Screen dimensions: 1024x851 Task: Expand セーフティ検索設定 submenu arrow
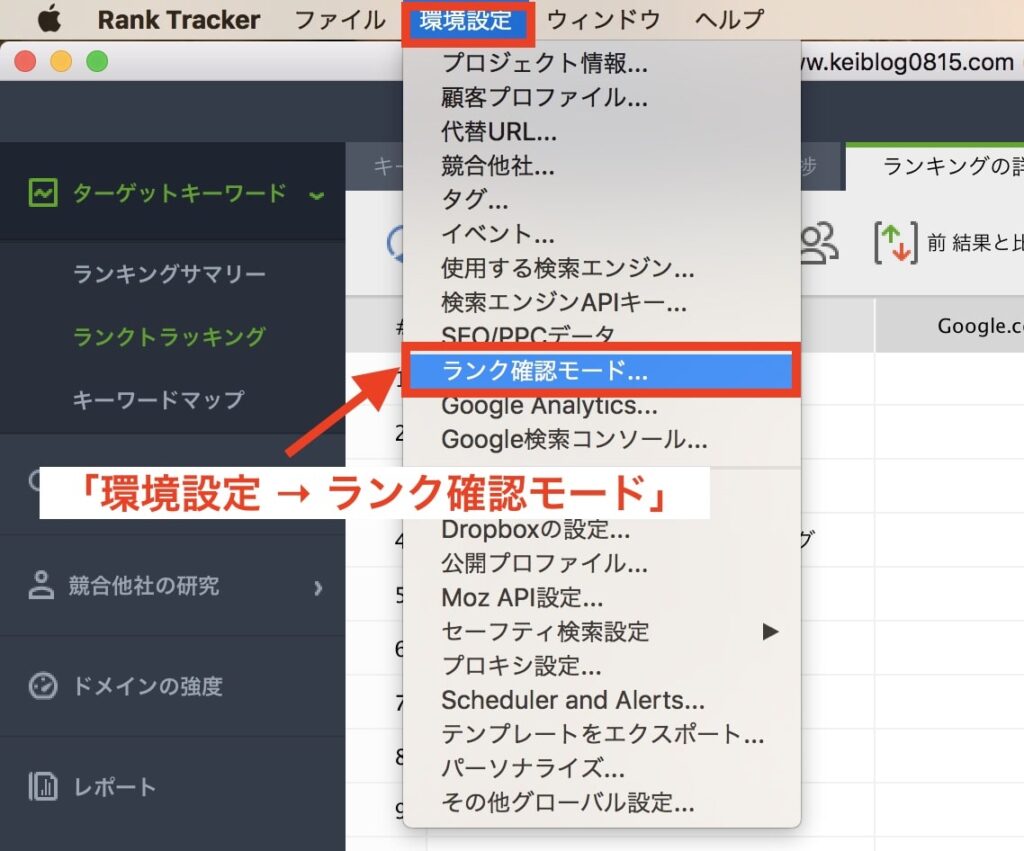click(771, 632)
